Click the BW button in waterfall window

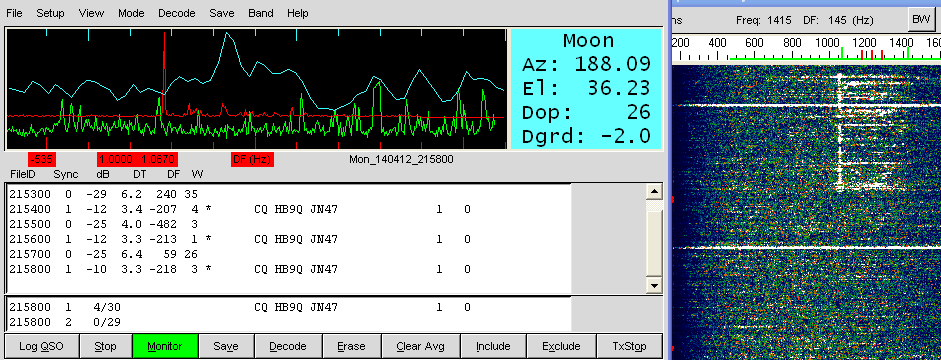click(x=921, y=19)
